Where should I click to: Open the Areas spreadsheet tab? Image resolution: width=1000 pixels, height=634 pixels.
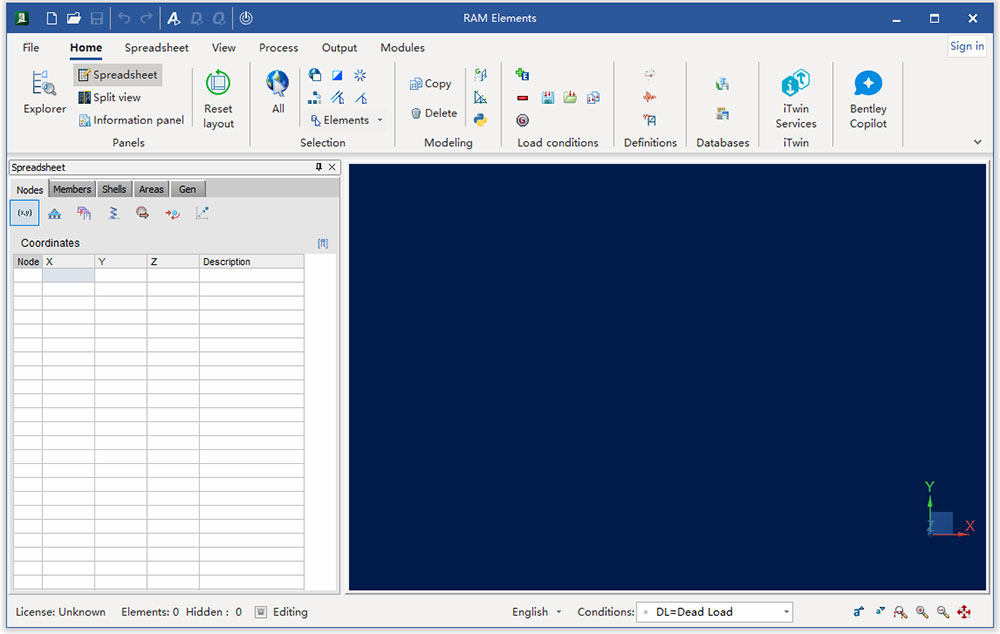click(151, 189)
